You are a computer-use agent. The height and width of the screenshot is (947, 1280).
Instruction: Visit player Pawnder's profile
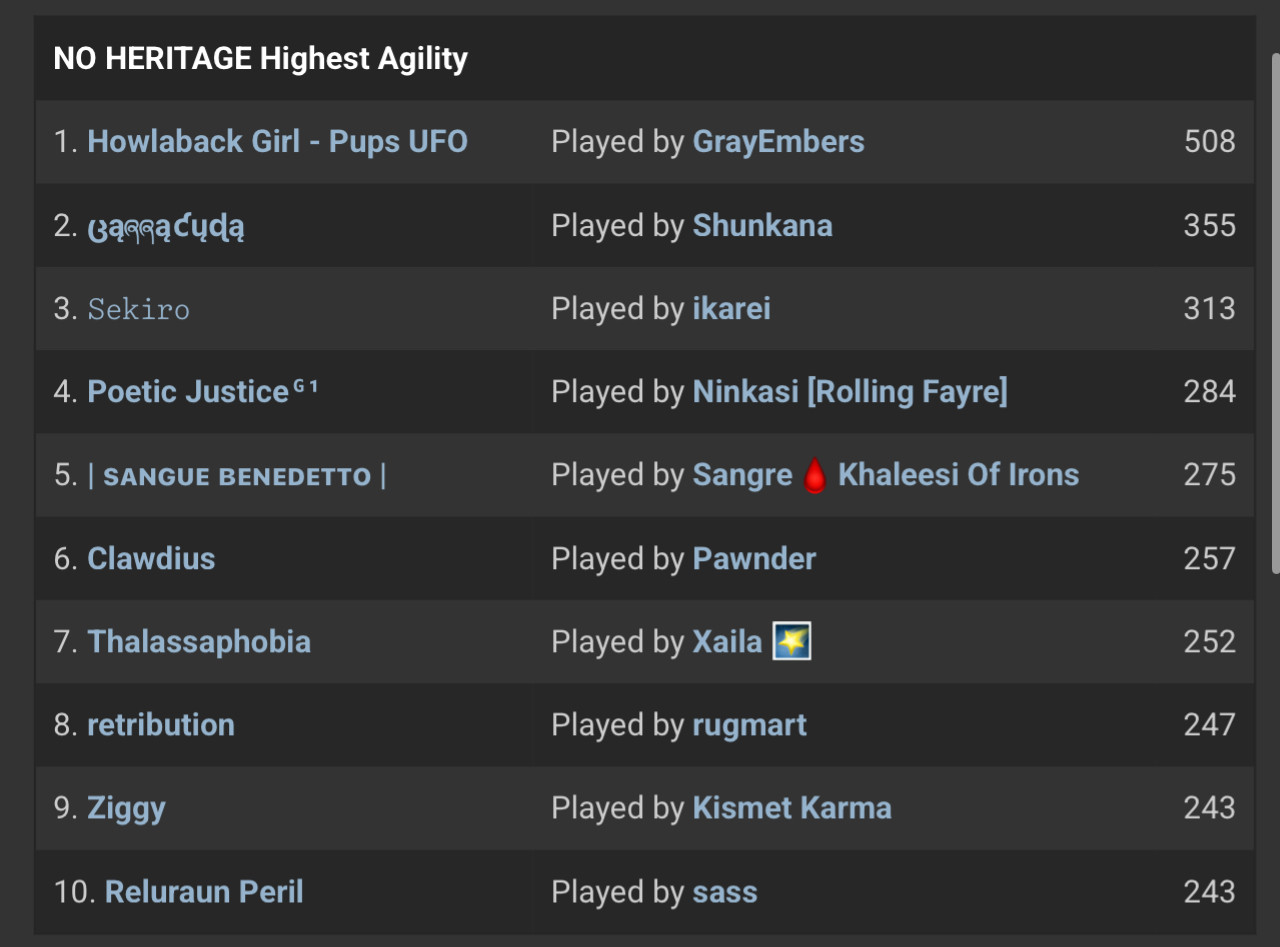pyautogui.click(x=755, y=558)
